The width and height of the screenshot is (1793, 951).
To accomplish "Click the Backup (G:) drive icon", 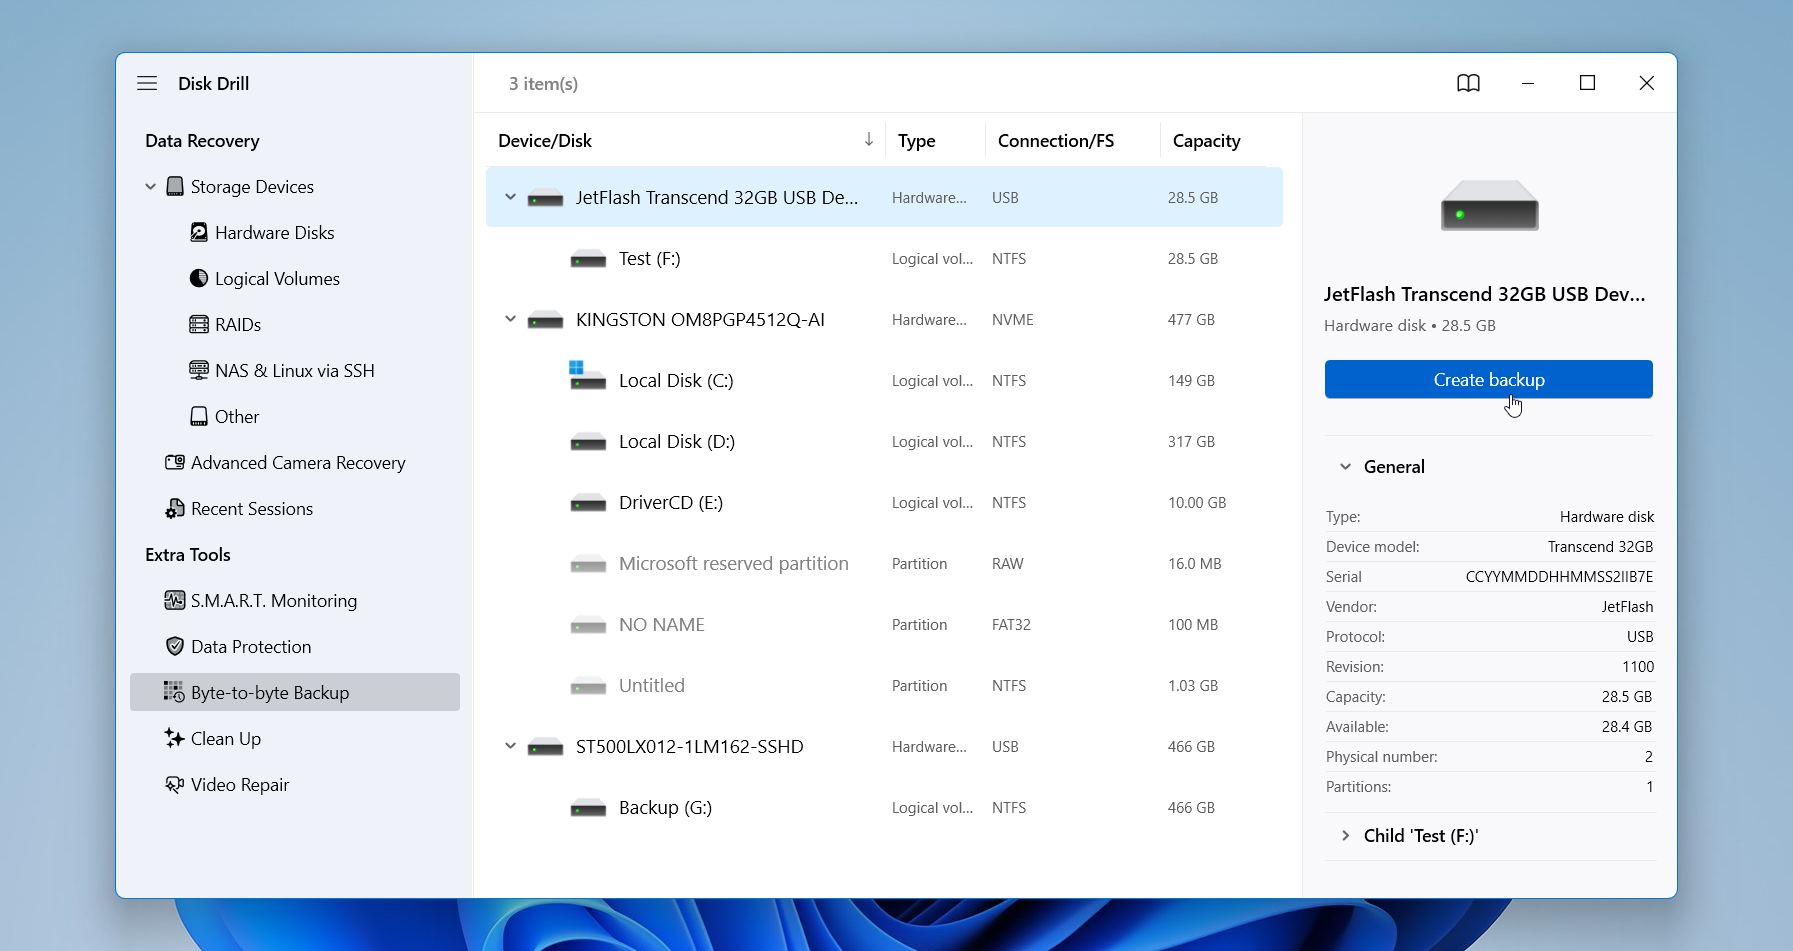I will click(x=588, y=808).
